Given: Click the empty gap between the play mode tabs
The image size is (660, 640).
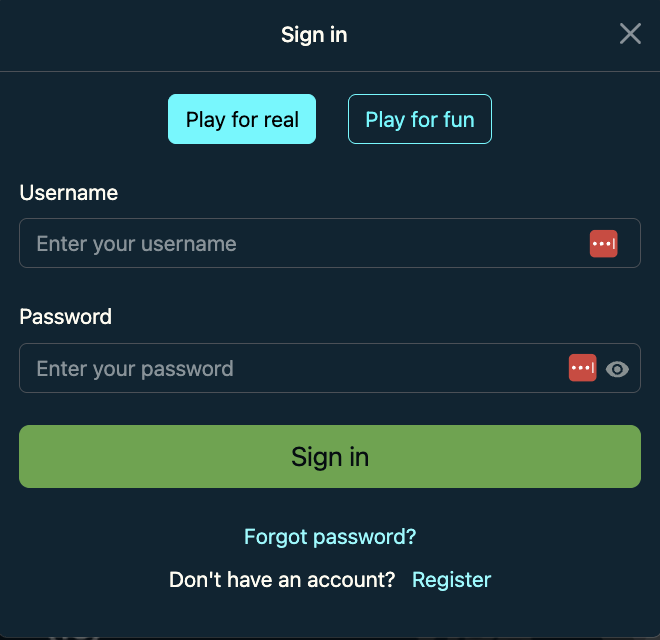Looking at the screenshot, I should point(332,120).
